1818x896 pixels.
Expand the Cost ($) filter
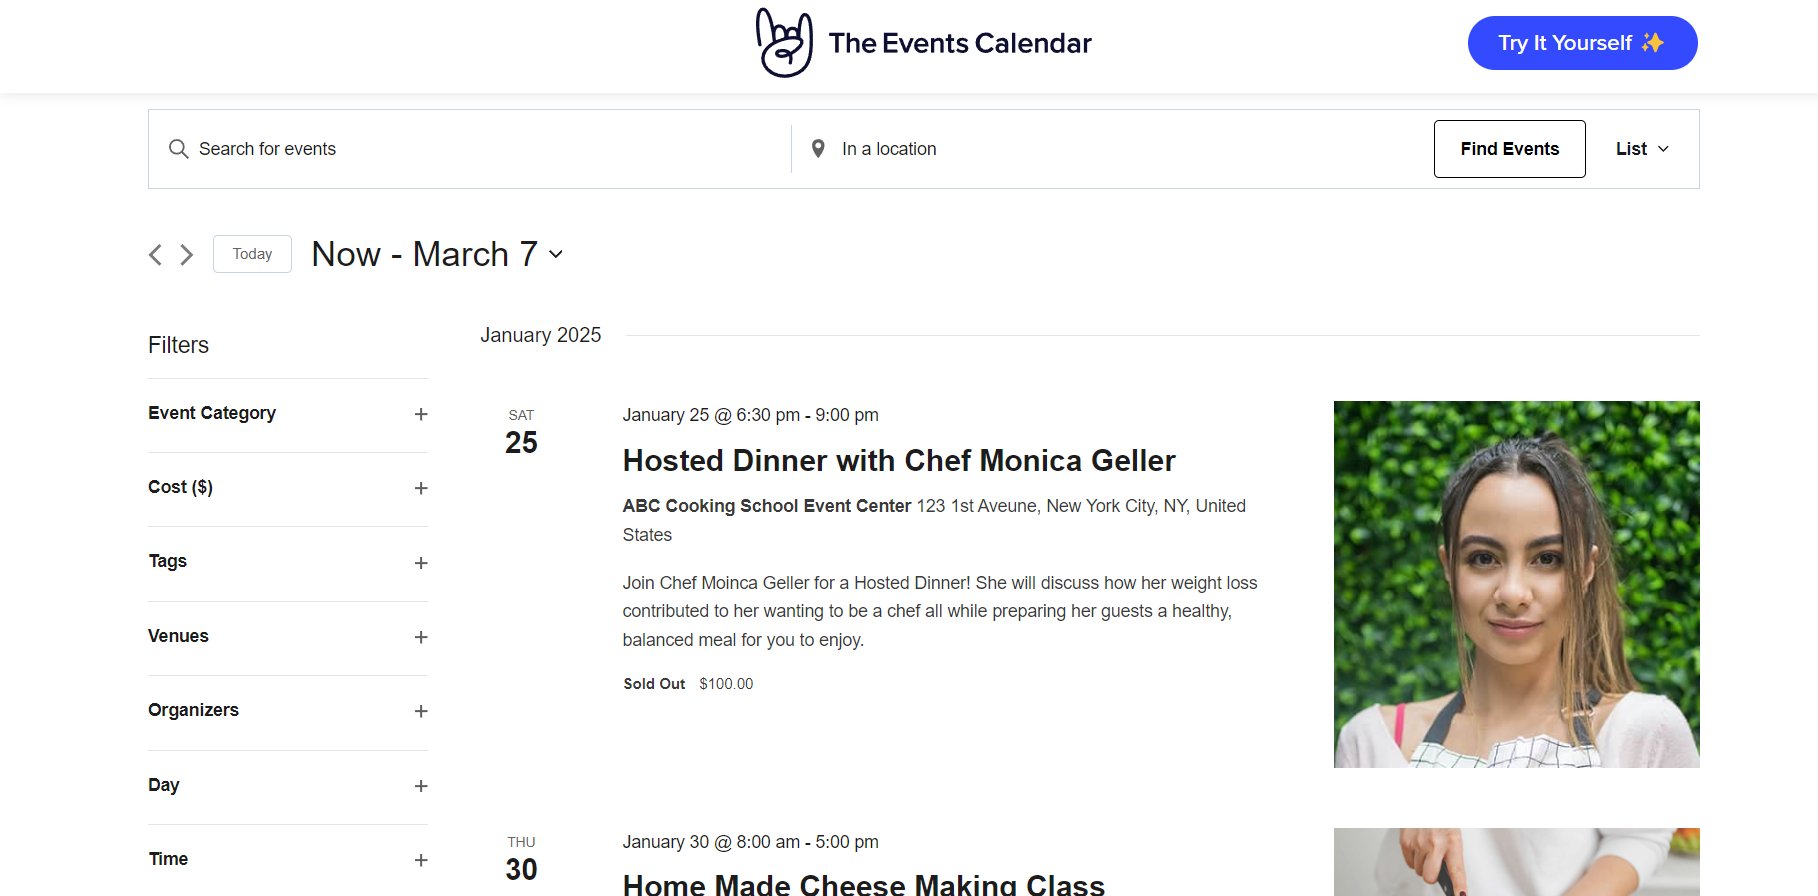[x=421, y=488]
